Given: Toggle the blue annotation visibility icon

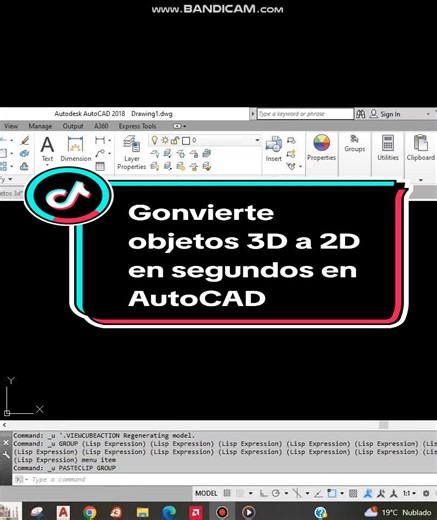Looking at the screenshot, I should (368, 493).
